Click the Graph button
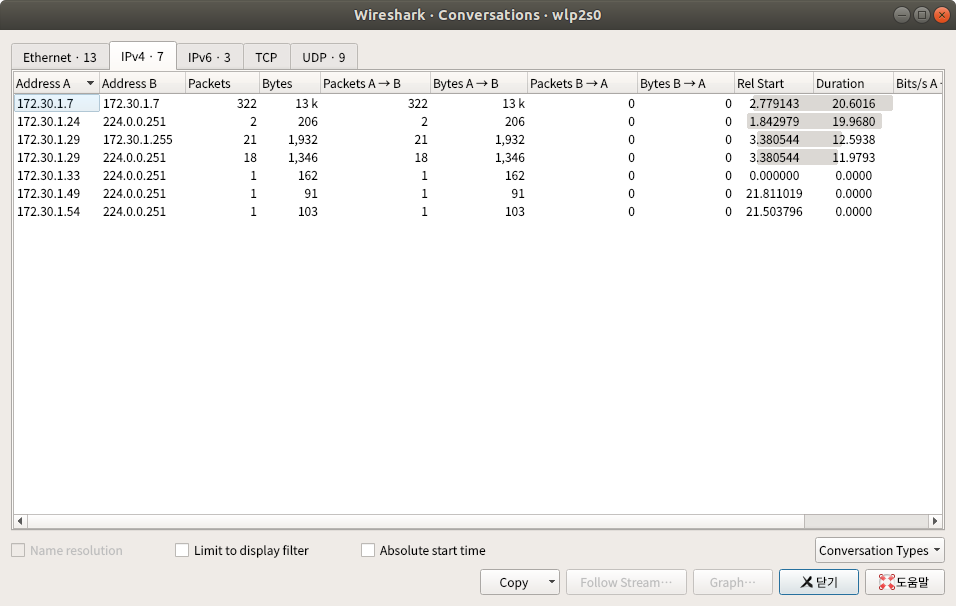Viewport: 956px width, 606px height. (733, 582)
